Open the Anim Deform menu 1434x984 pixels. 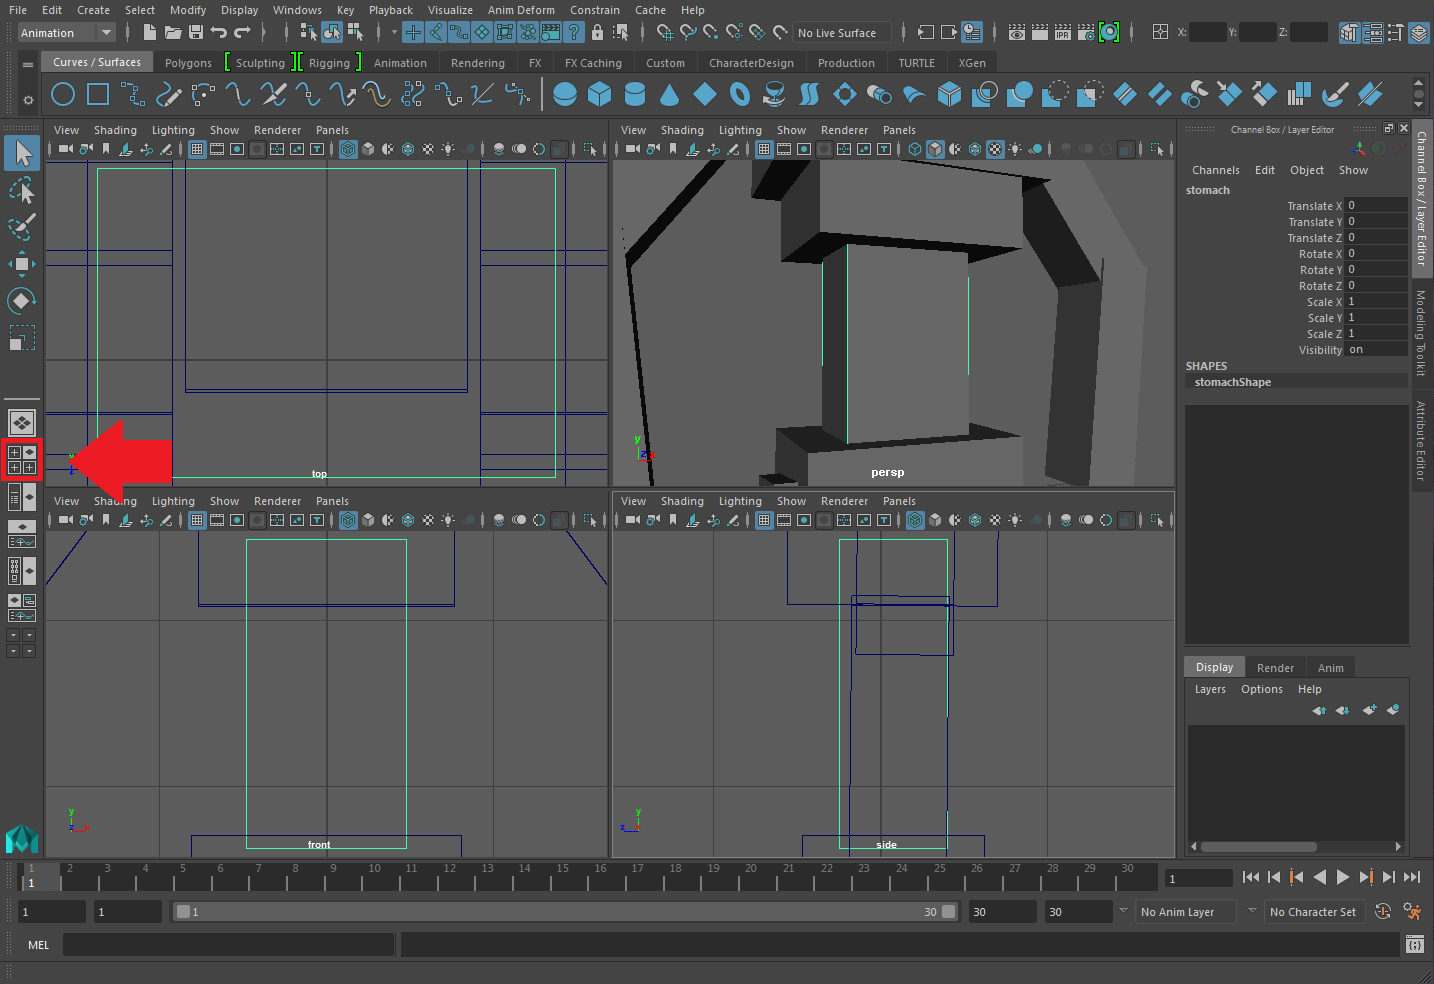click(x=521, y=10)
